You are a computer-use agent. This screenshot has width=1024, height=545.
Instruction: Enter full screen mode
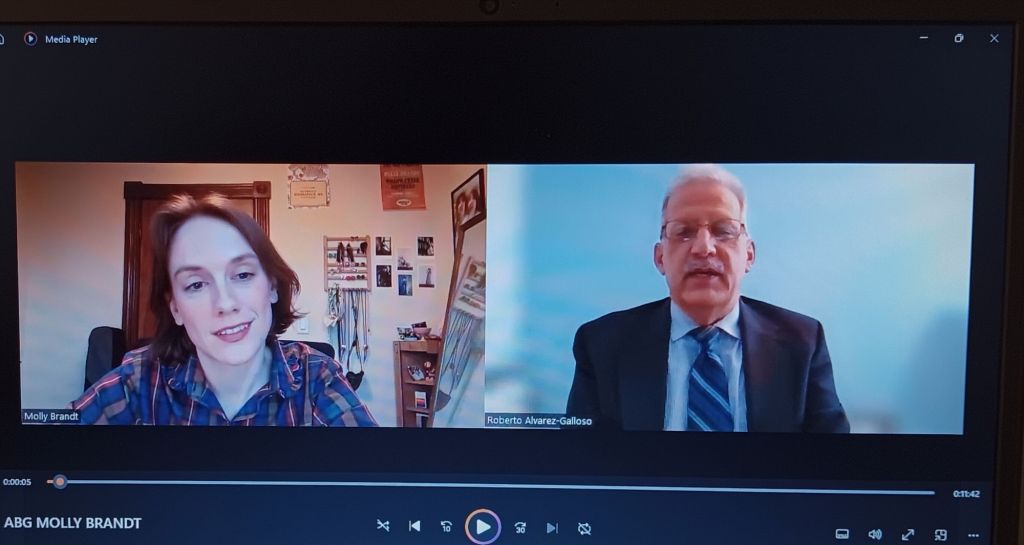point(908,534)
